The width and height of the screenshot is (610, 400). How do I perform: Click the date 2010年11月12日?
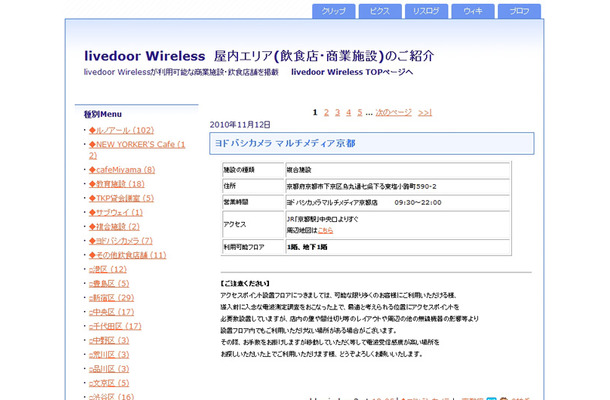tap(240, 125)
